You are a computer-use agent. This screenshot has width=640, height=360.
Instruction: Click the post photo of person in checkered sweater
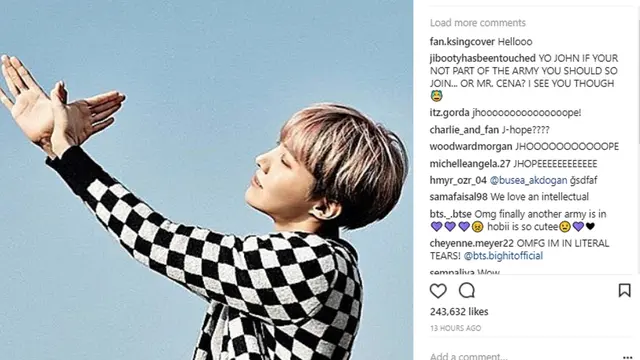click(x=207, y=180)
